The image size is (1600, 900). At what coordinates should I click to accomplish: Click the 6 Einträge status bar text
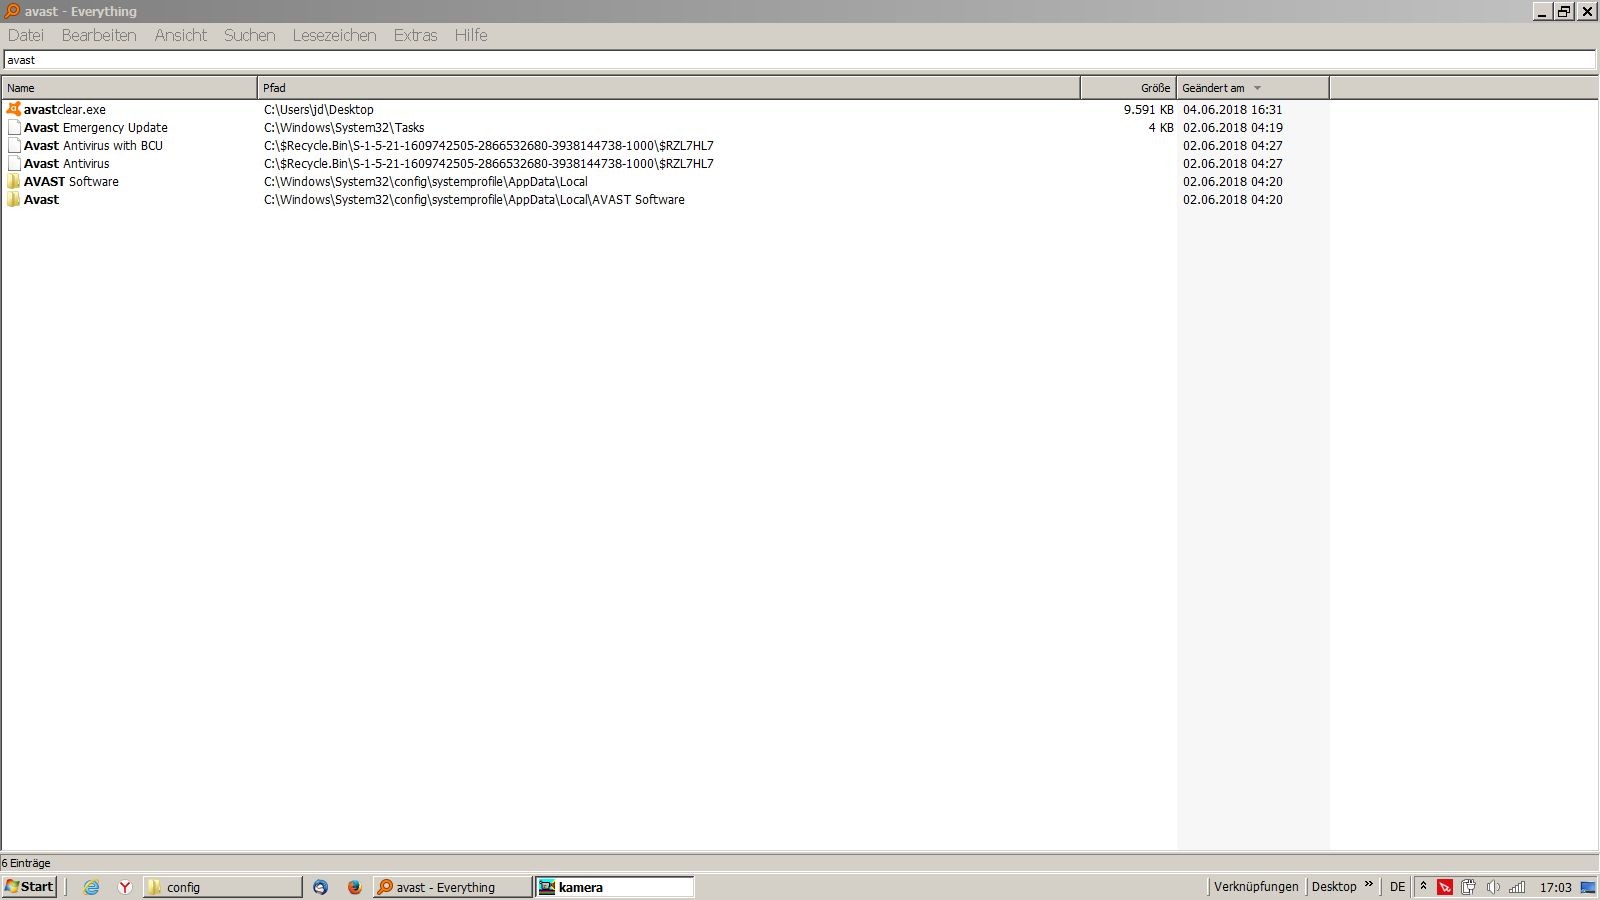tap(26, 863)
